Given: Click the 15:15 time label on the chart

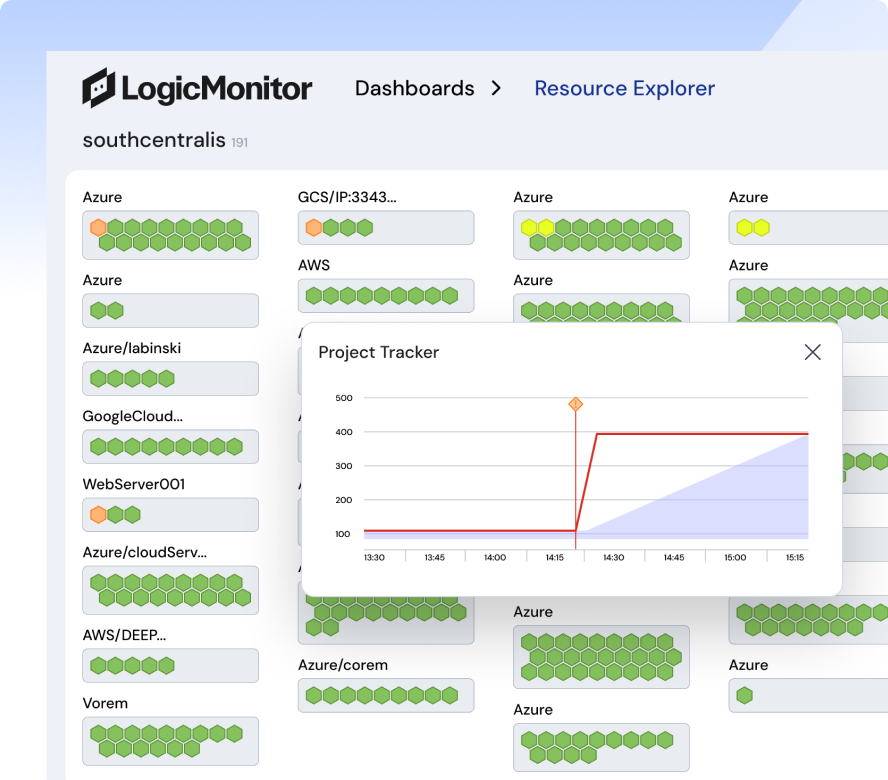Looking at the screenshot, I should tap(795, 557).
